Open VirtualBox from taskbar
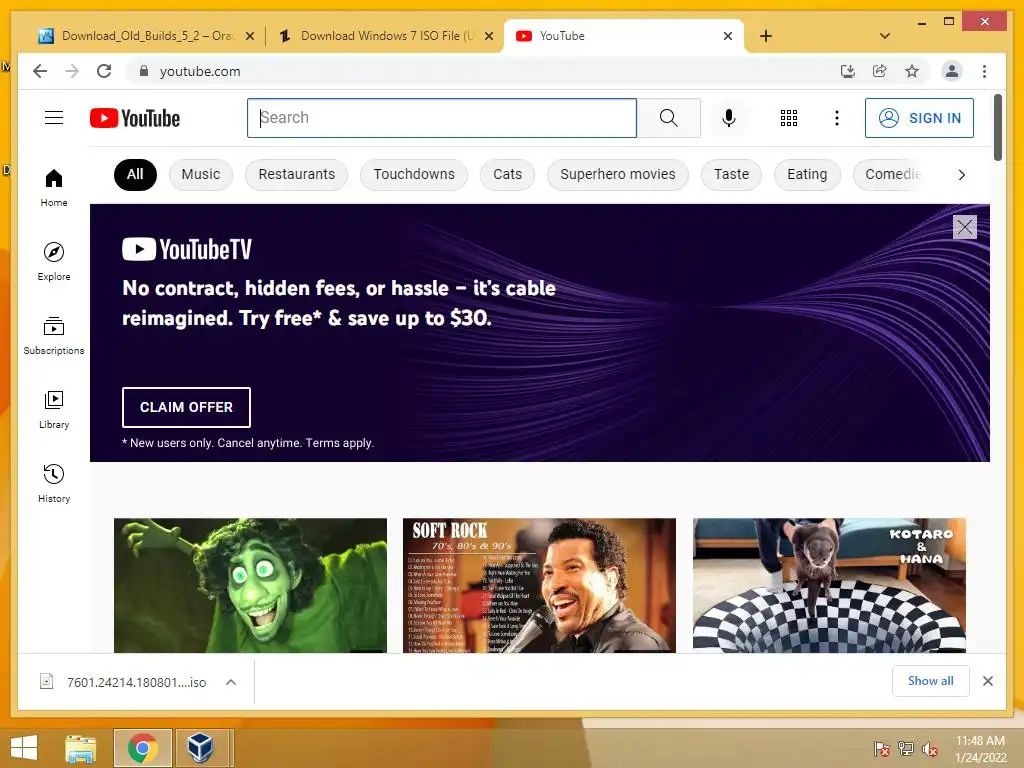Screen dimensions: 1024x768 click(200, 748)
